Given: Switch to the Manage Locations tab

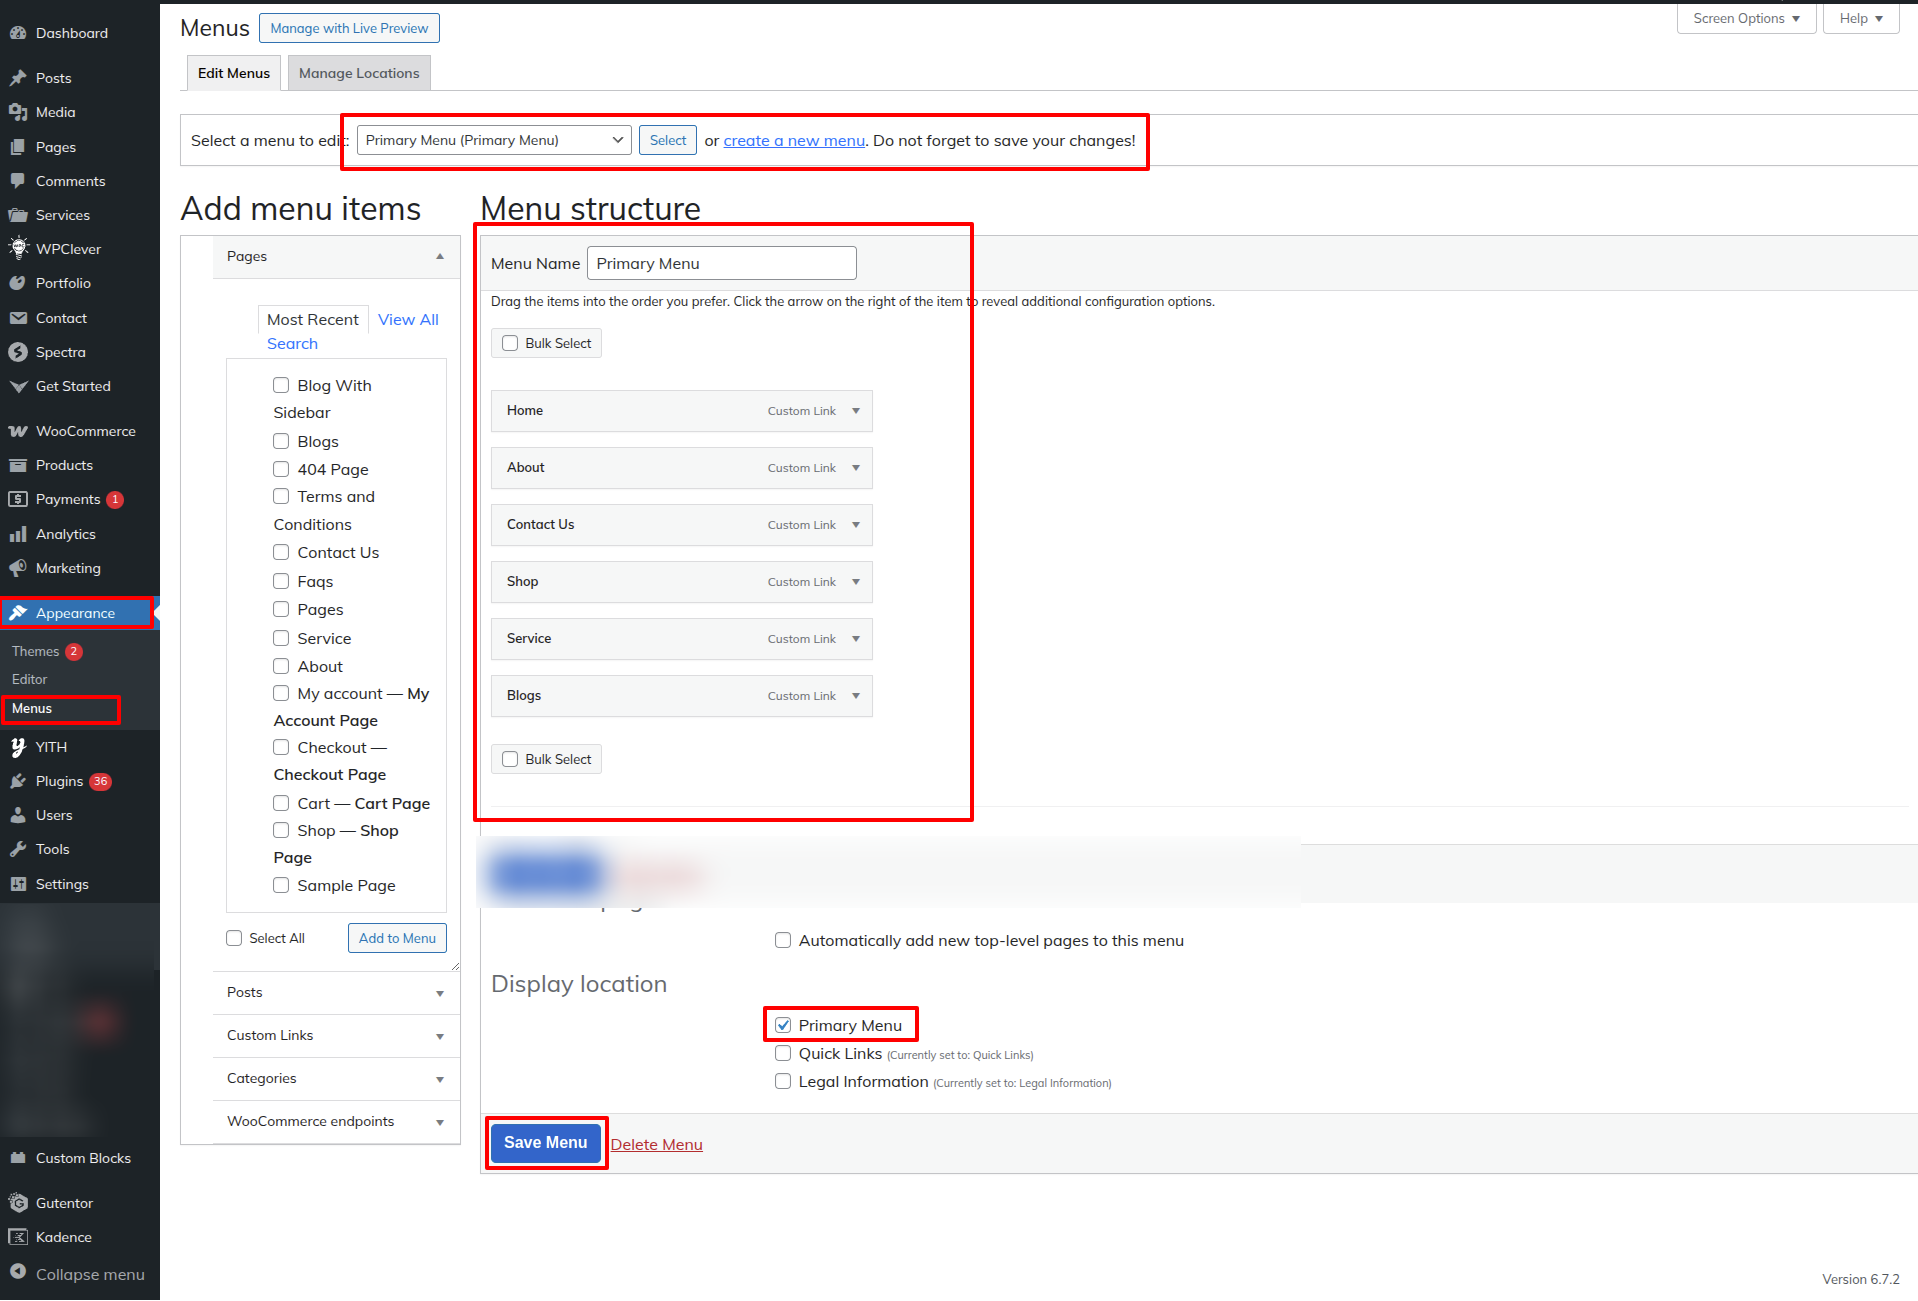Looking at the screenshot, I should [359, 73].
